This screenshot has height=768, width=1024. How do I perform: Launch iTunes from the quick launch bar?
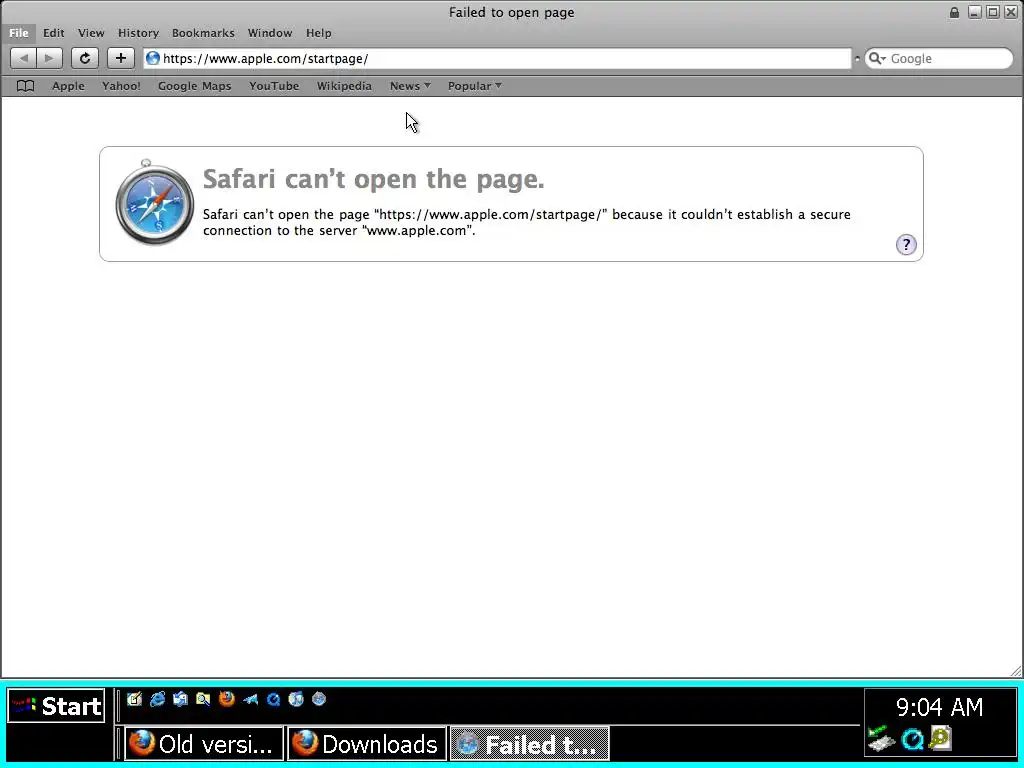point(296,699)
